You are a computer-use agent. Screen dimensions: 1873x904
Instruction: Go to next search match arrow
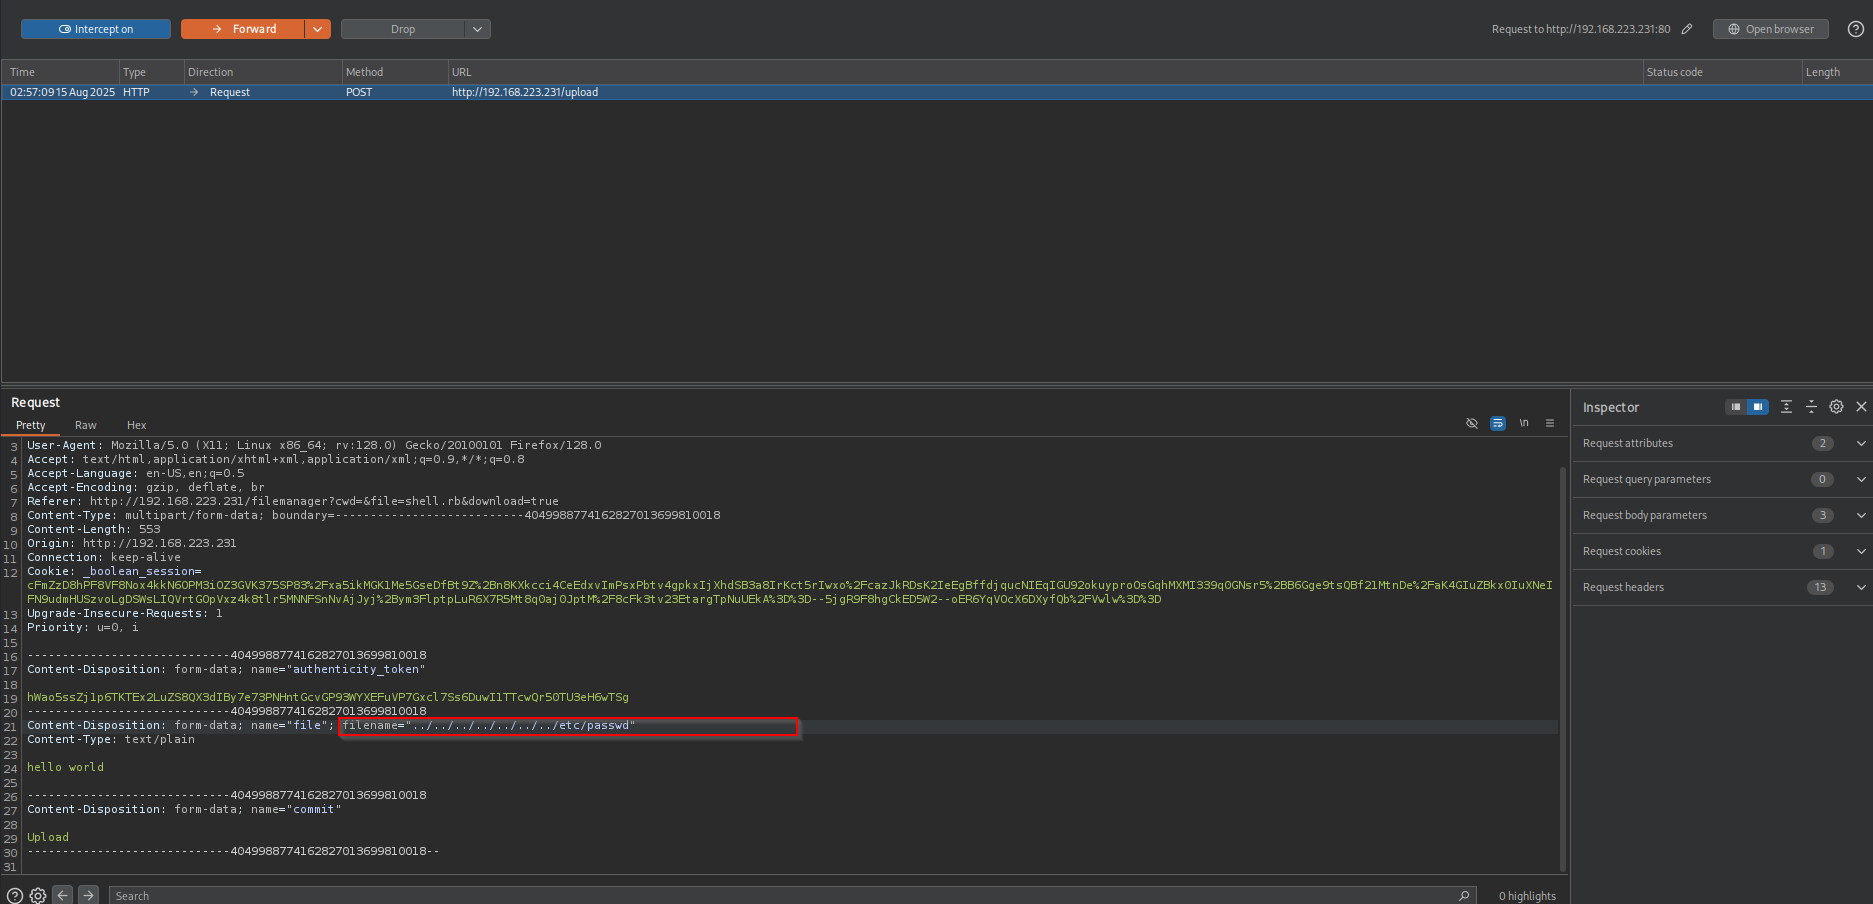[x=89, y=896]
